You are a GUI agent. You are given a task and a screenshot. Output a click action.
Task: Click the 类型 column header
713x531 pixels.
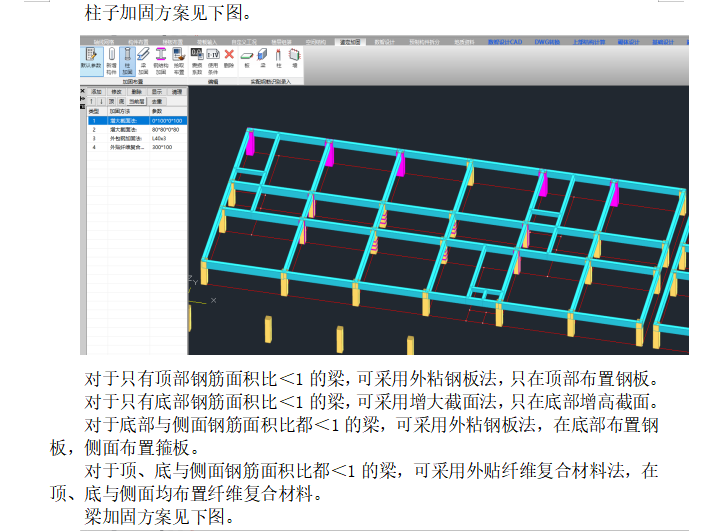click(97, 111)
